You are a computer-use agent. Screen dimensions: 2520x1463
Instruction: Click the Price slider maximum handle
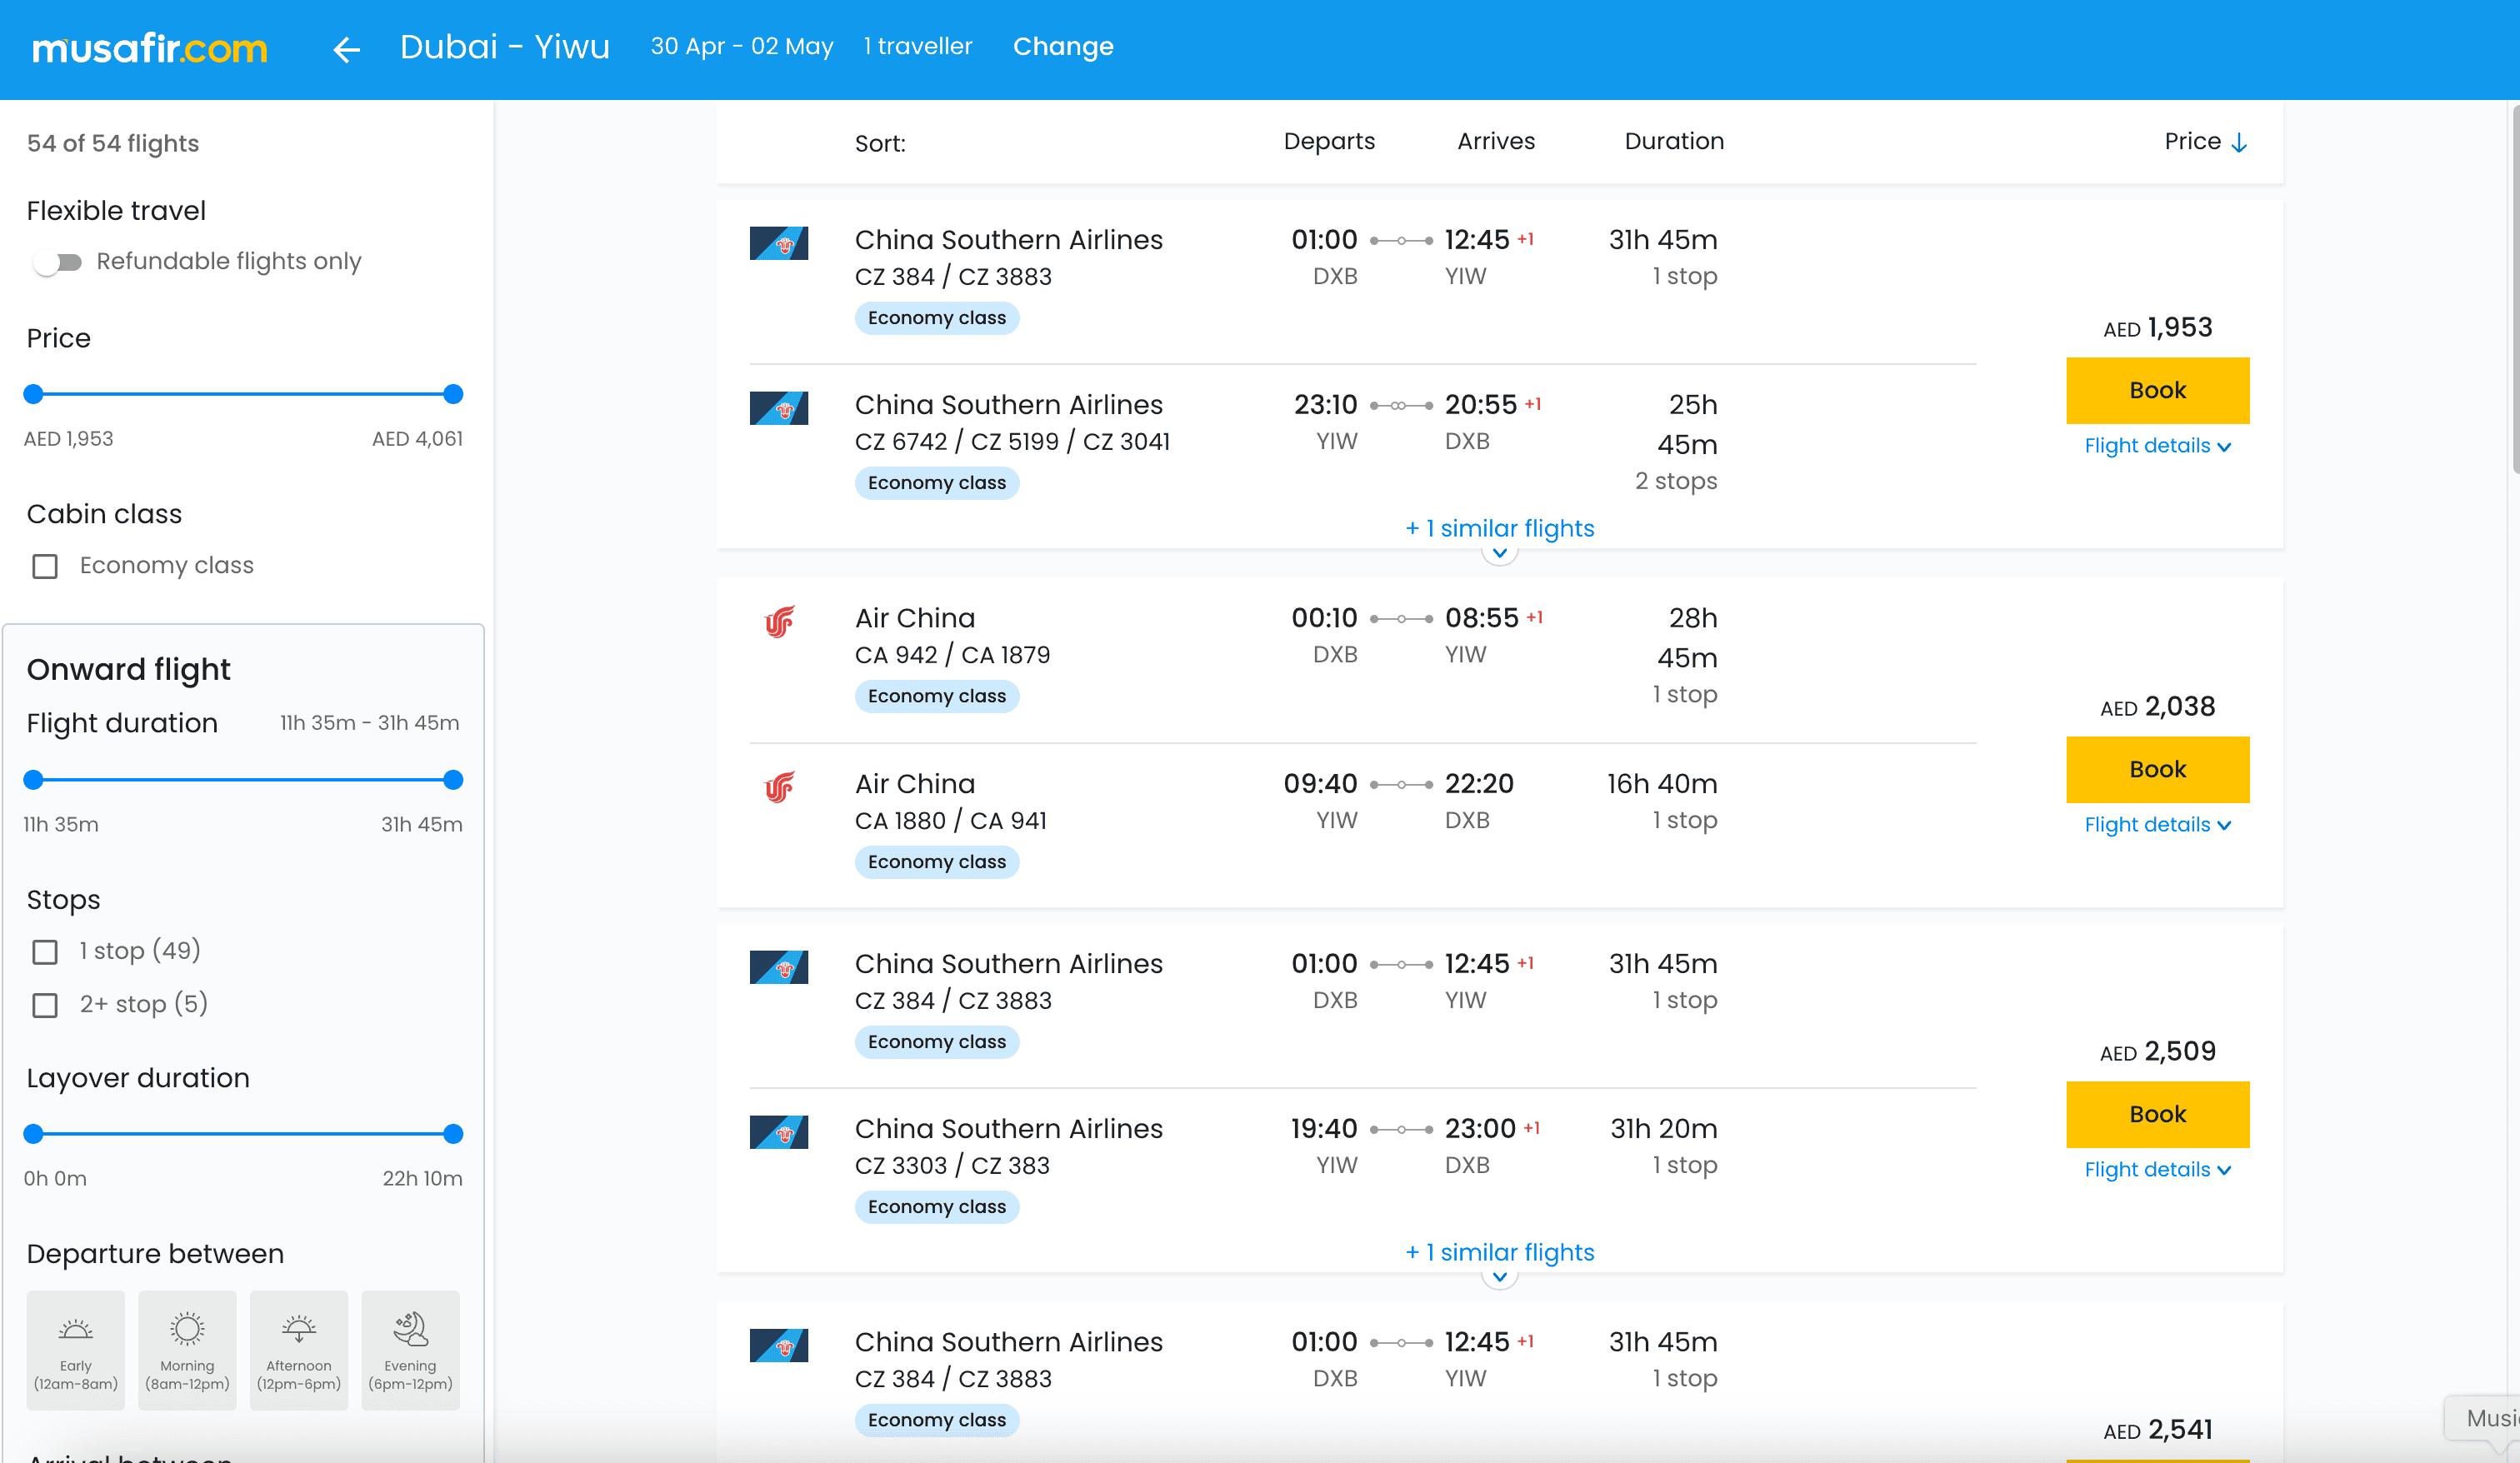[453, 394]
